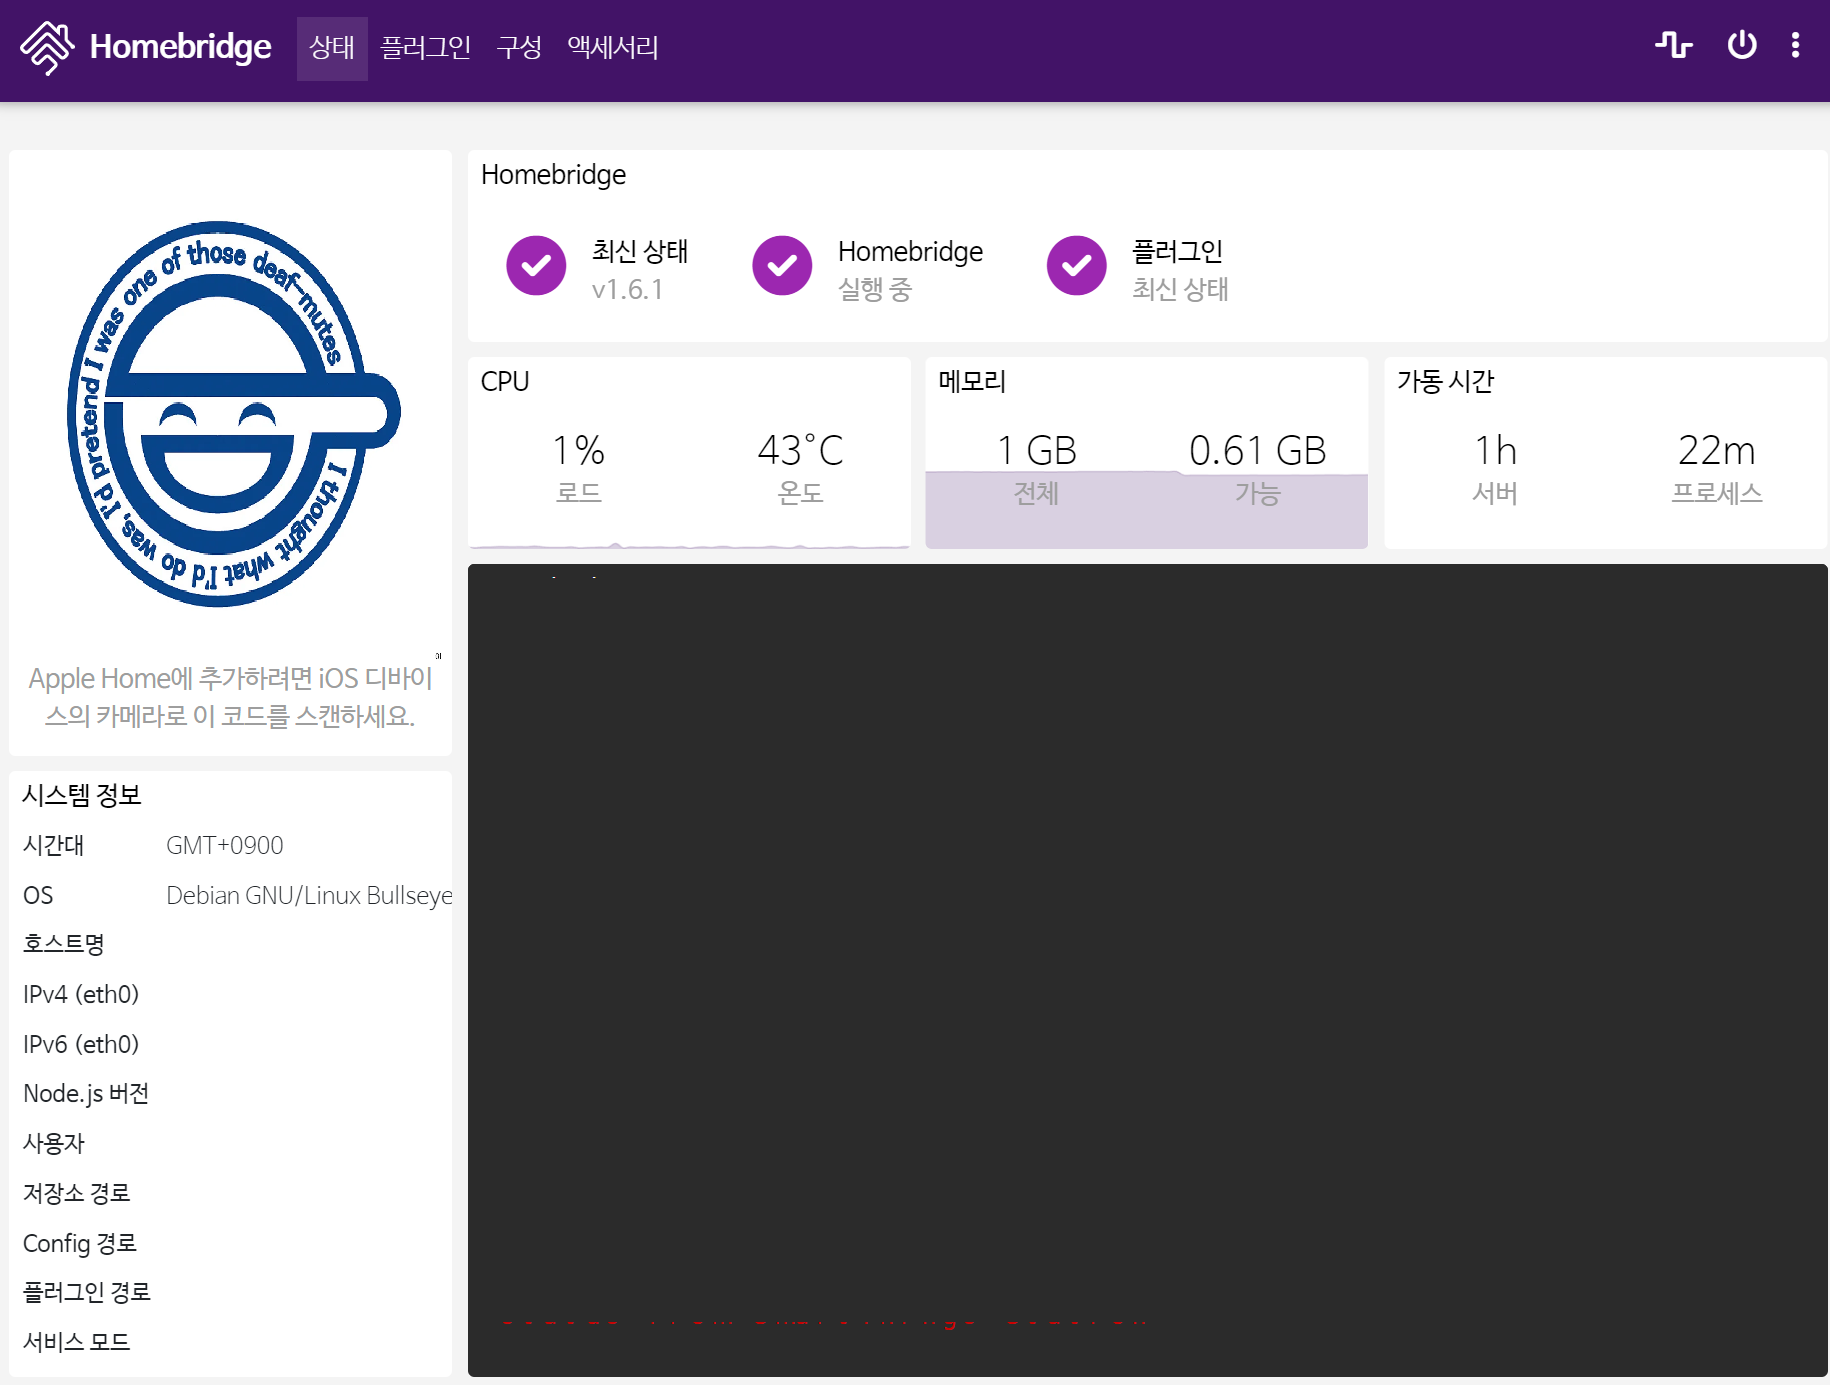
Task: Click the CPU load 1% value
Action: pyautogui.click(x=578, y=451)
